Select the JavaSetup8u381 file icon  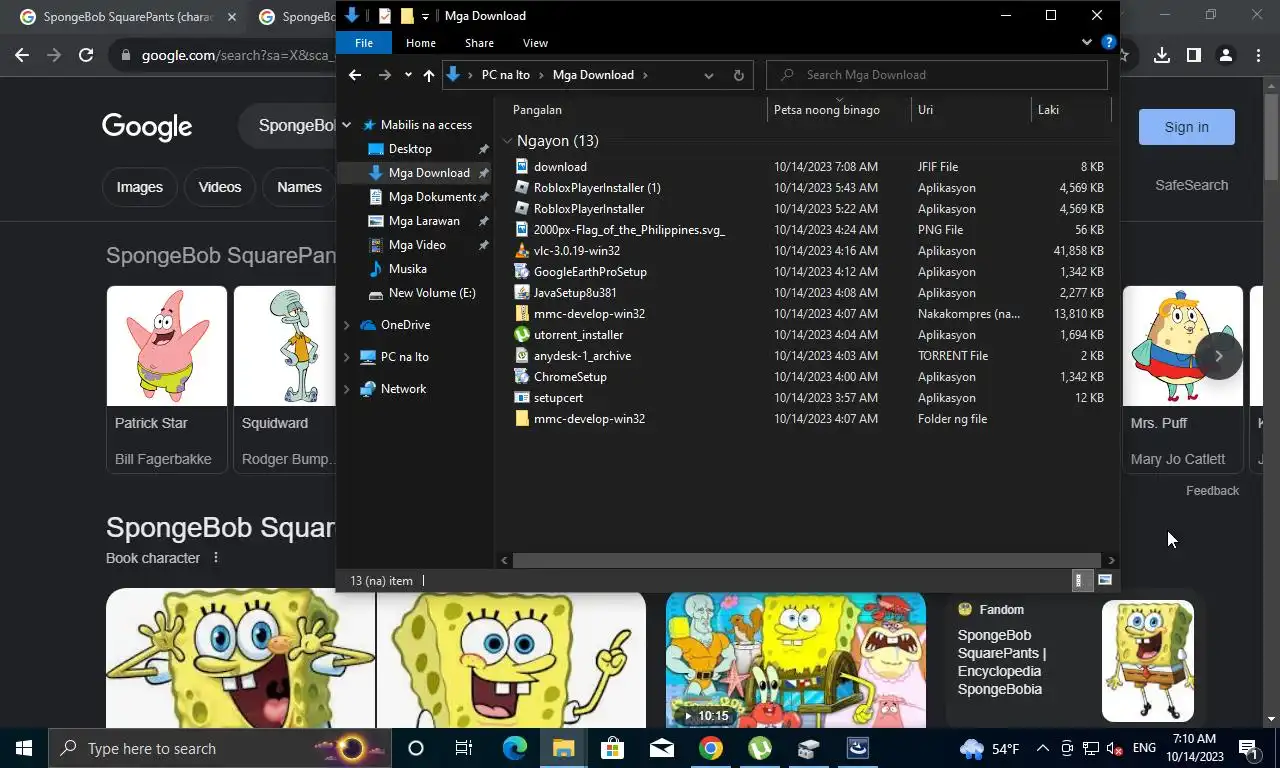click(x=521, y=293)
